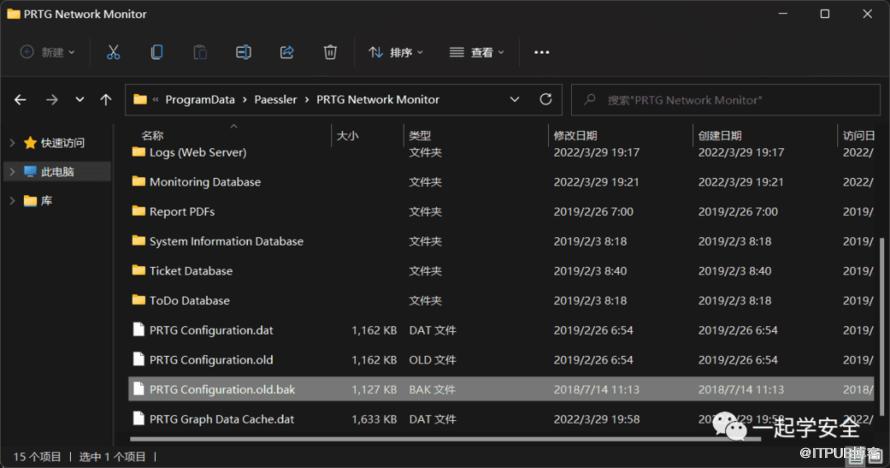
Task: Click the Share icon in toolbar
Action: point(287,52)
